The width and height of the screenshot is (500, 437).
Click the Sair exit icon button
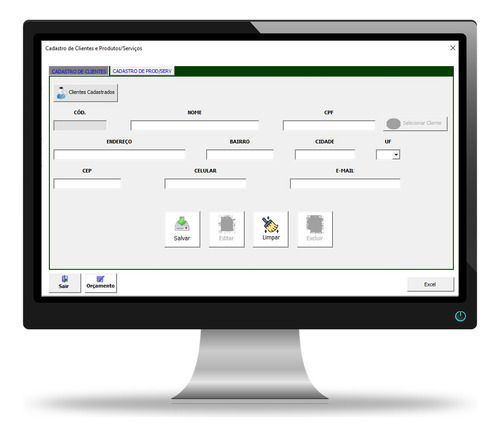[65, 283]
